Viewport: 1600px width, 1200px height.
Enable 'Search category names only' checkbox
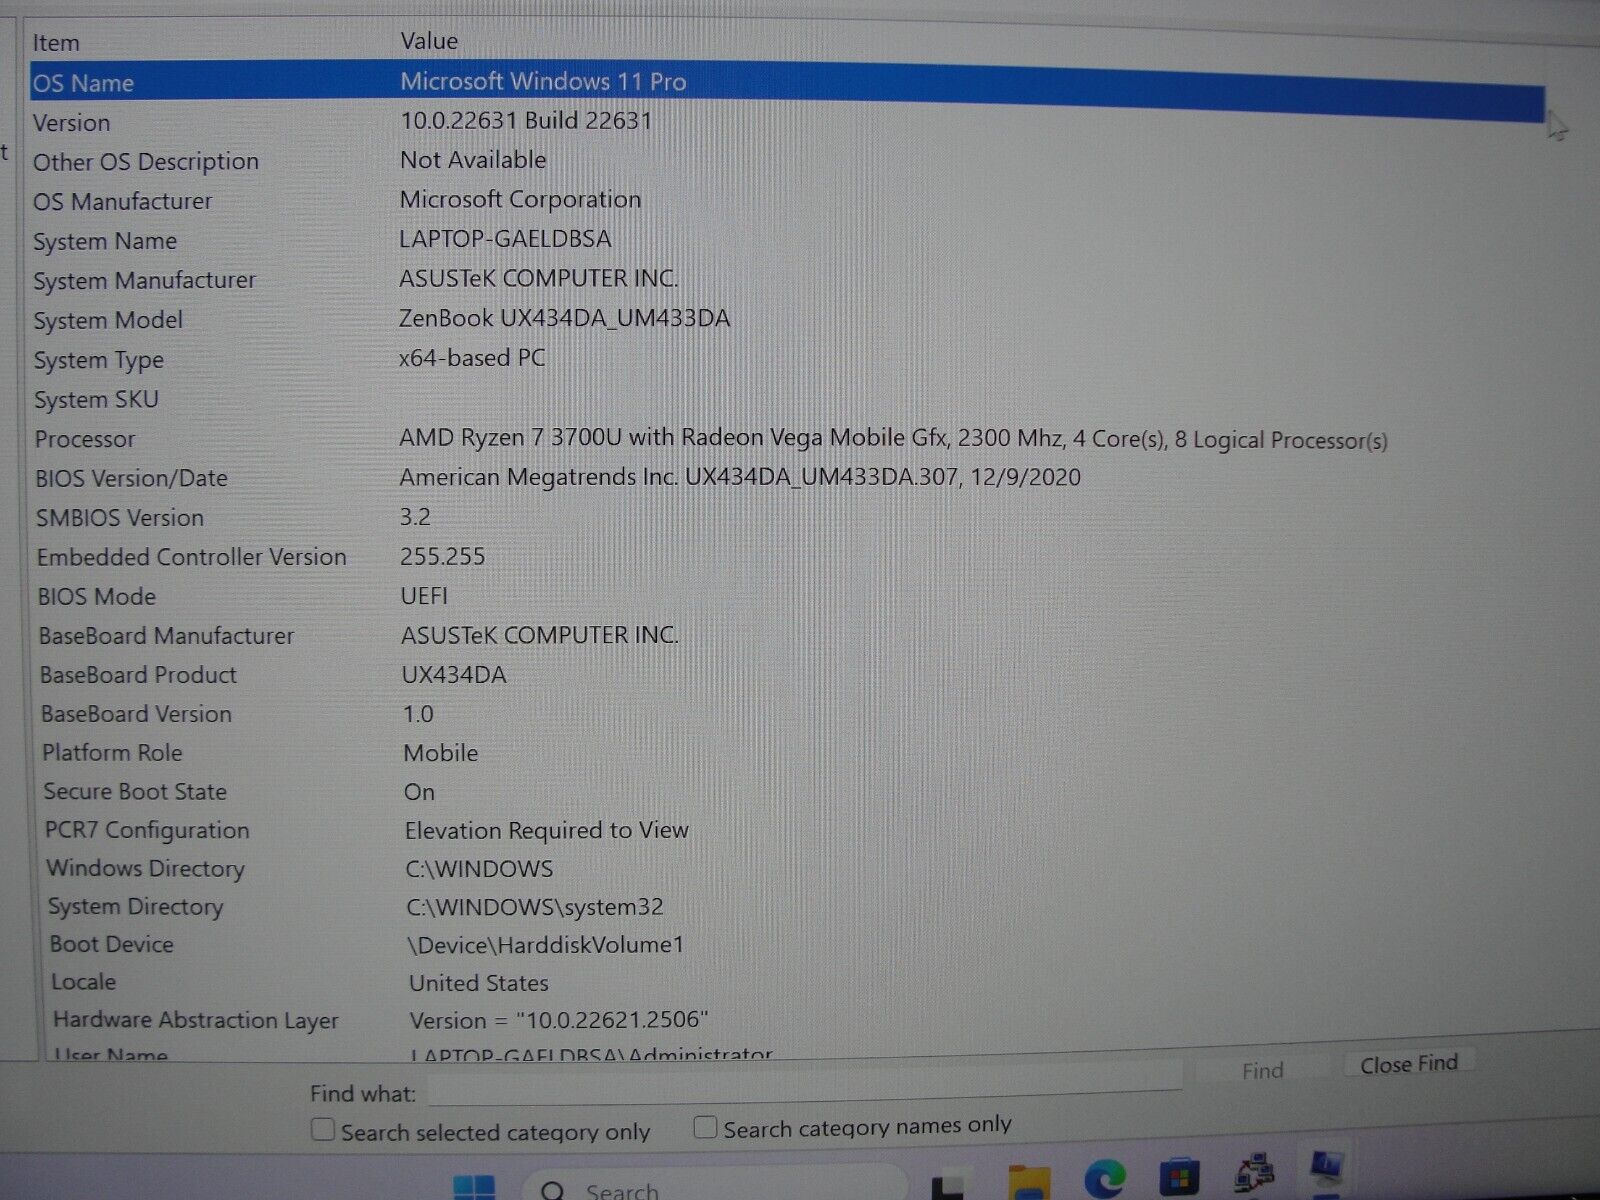tap(705, 1127)
